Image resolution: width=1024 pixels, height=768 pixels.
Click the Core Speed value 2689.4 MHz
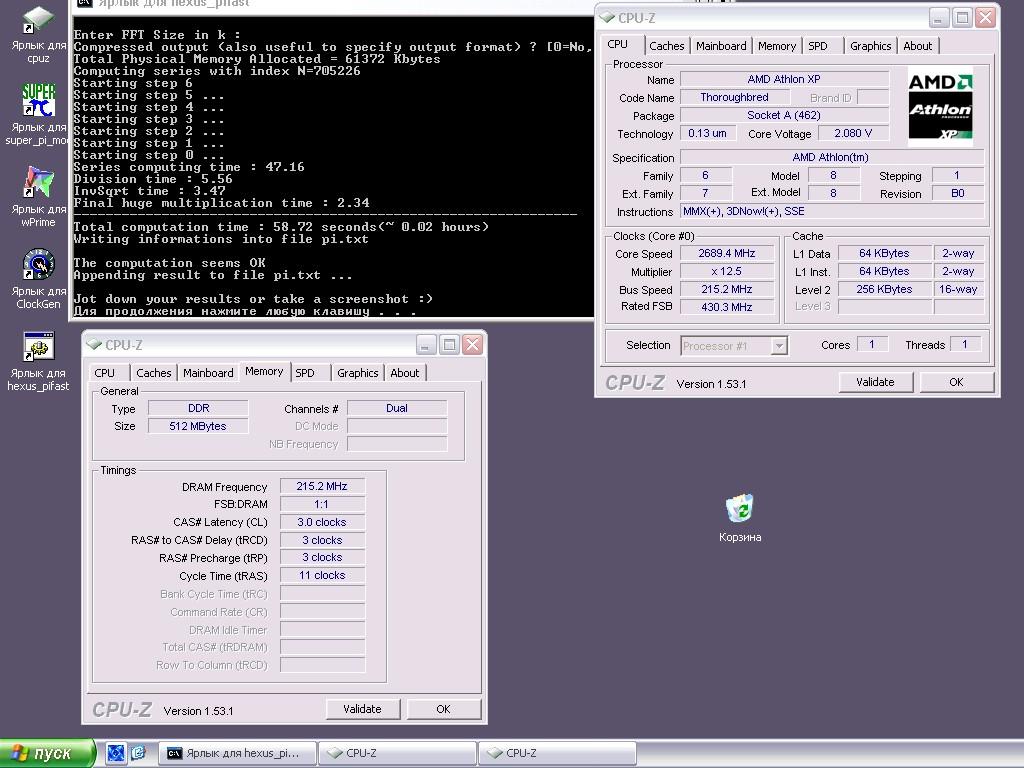pos(727,253)
